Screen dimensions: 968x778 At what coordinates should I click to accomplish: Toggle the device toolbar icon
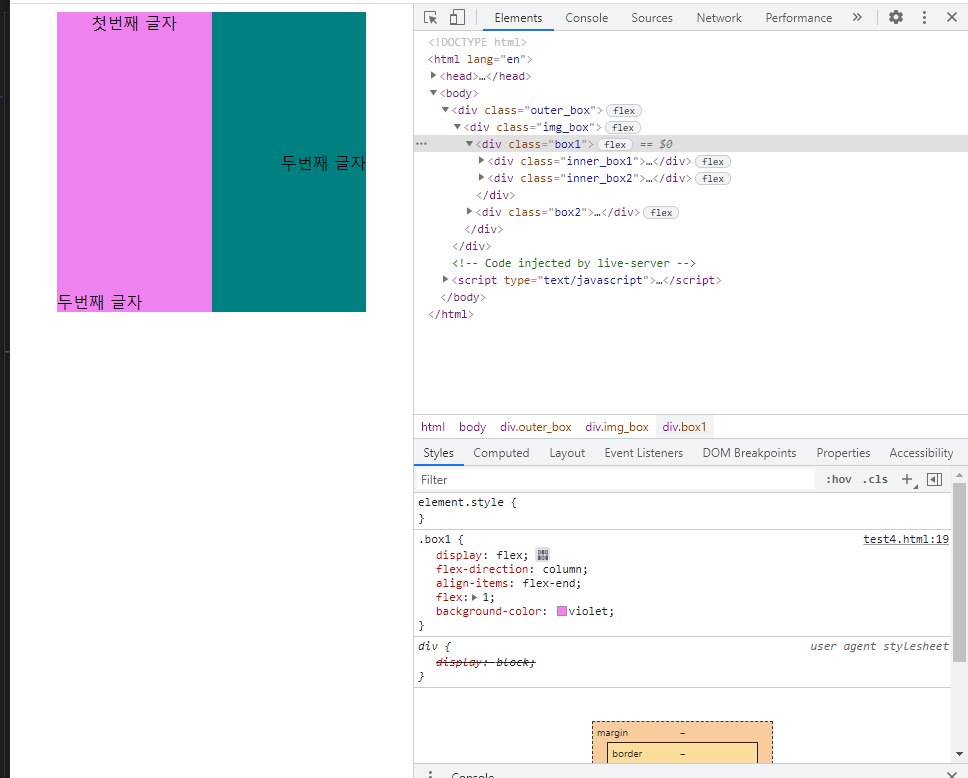tap(457, 17)
